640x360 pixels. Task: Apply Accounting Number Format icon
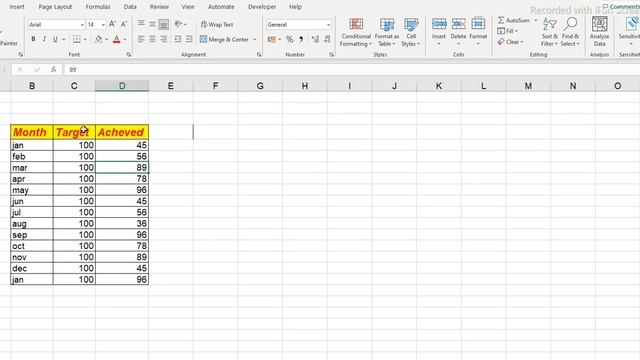[271, 39]
